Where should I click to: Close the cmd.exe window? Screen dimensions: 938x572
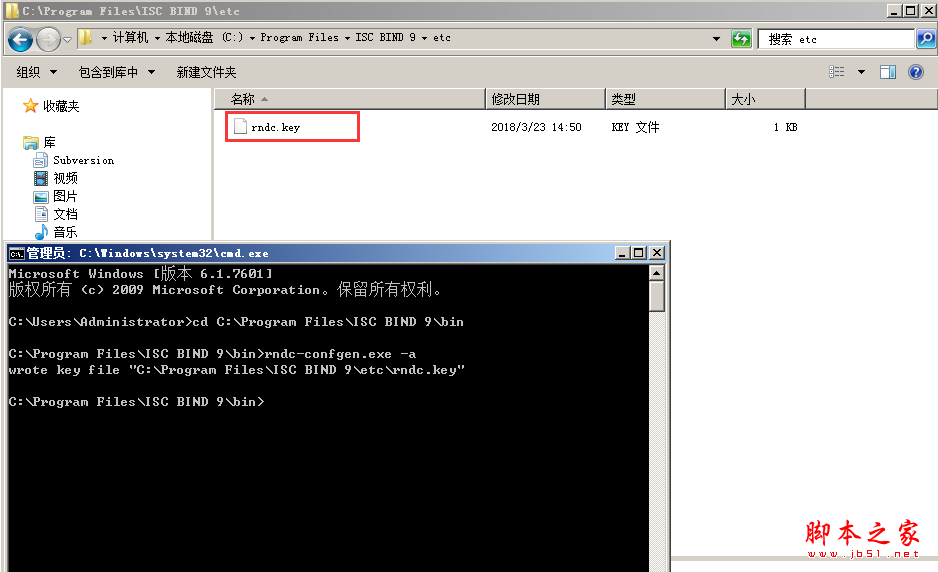click(657, 253)
